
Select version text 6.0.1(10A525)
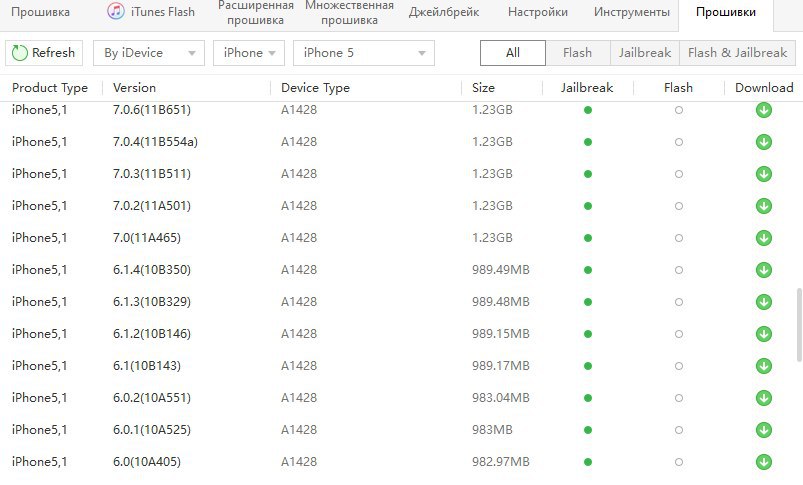pos(152,430)
